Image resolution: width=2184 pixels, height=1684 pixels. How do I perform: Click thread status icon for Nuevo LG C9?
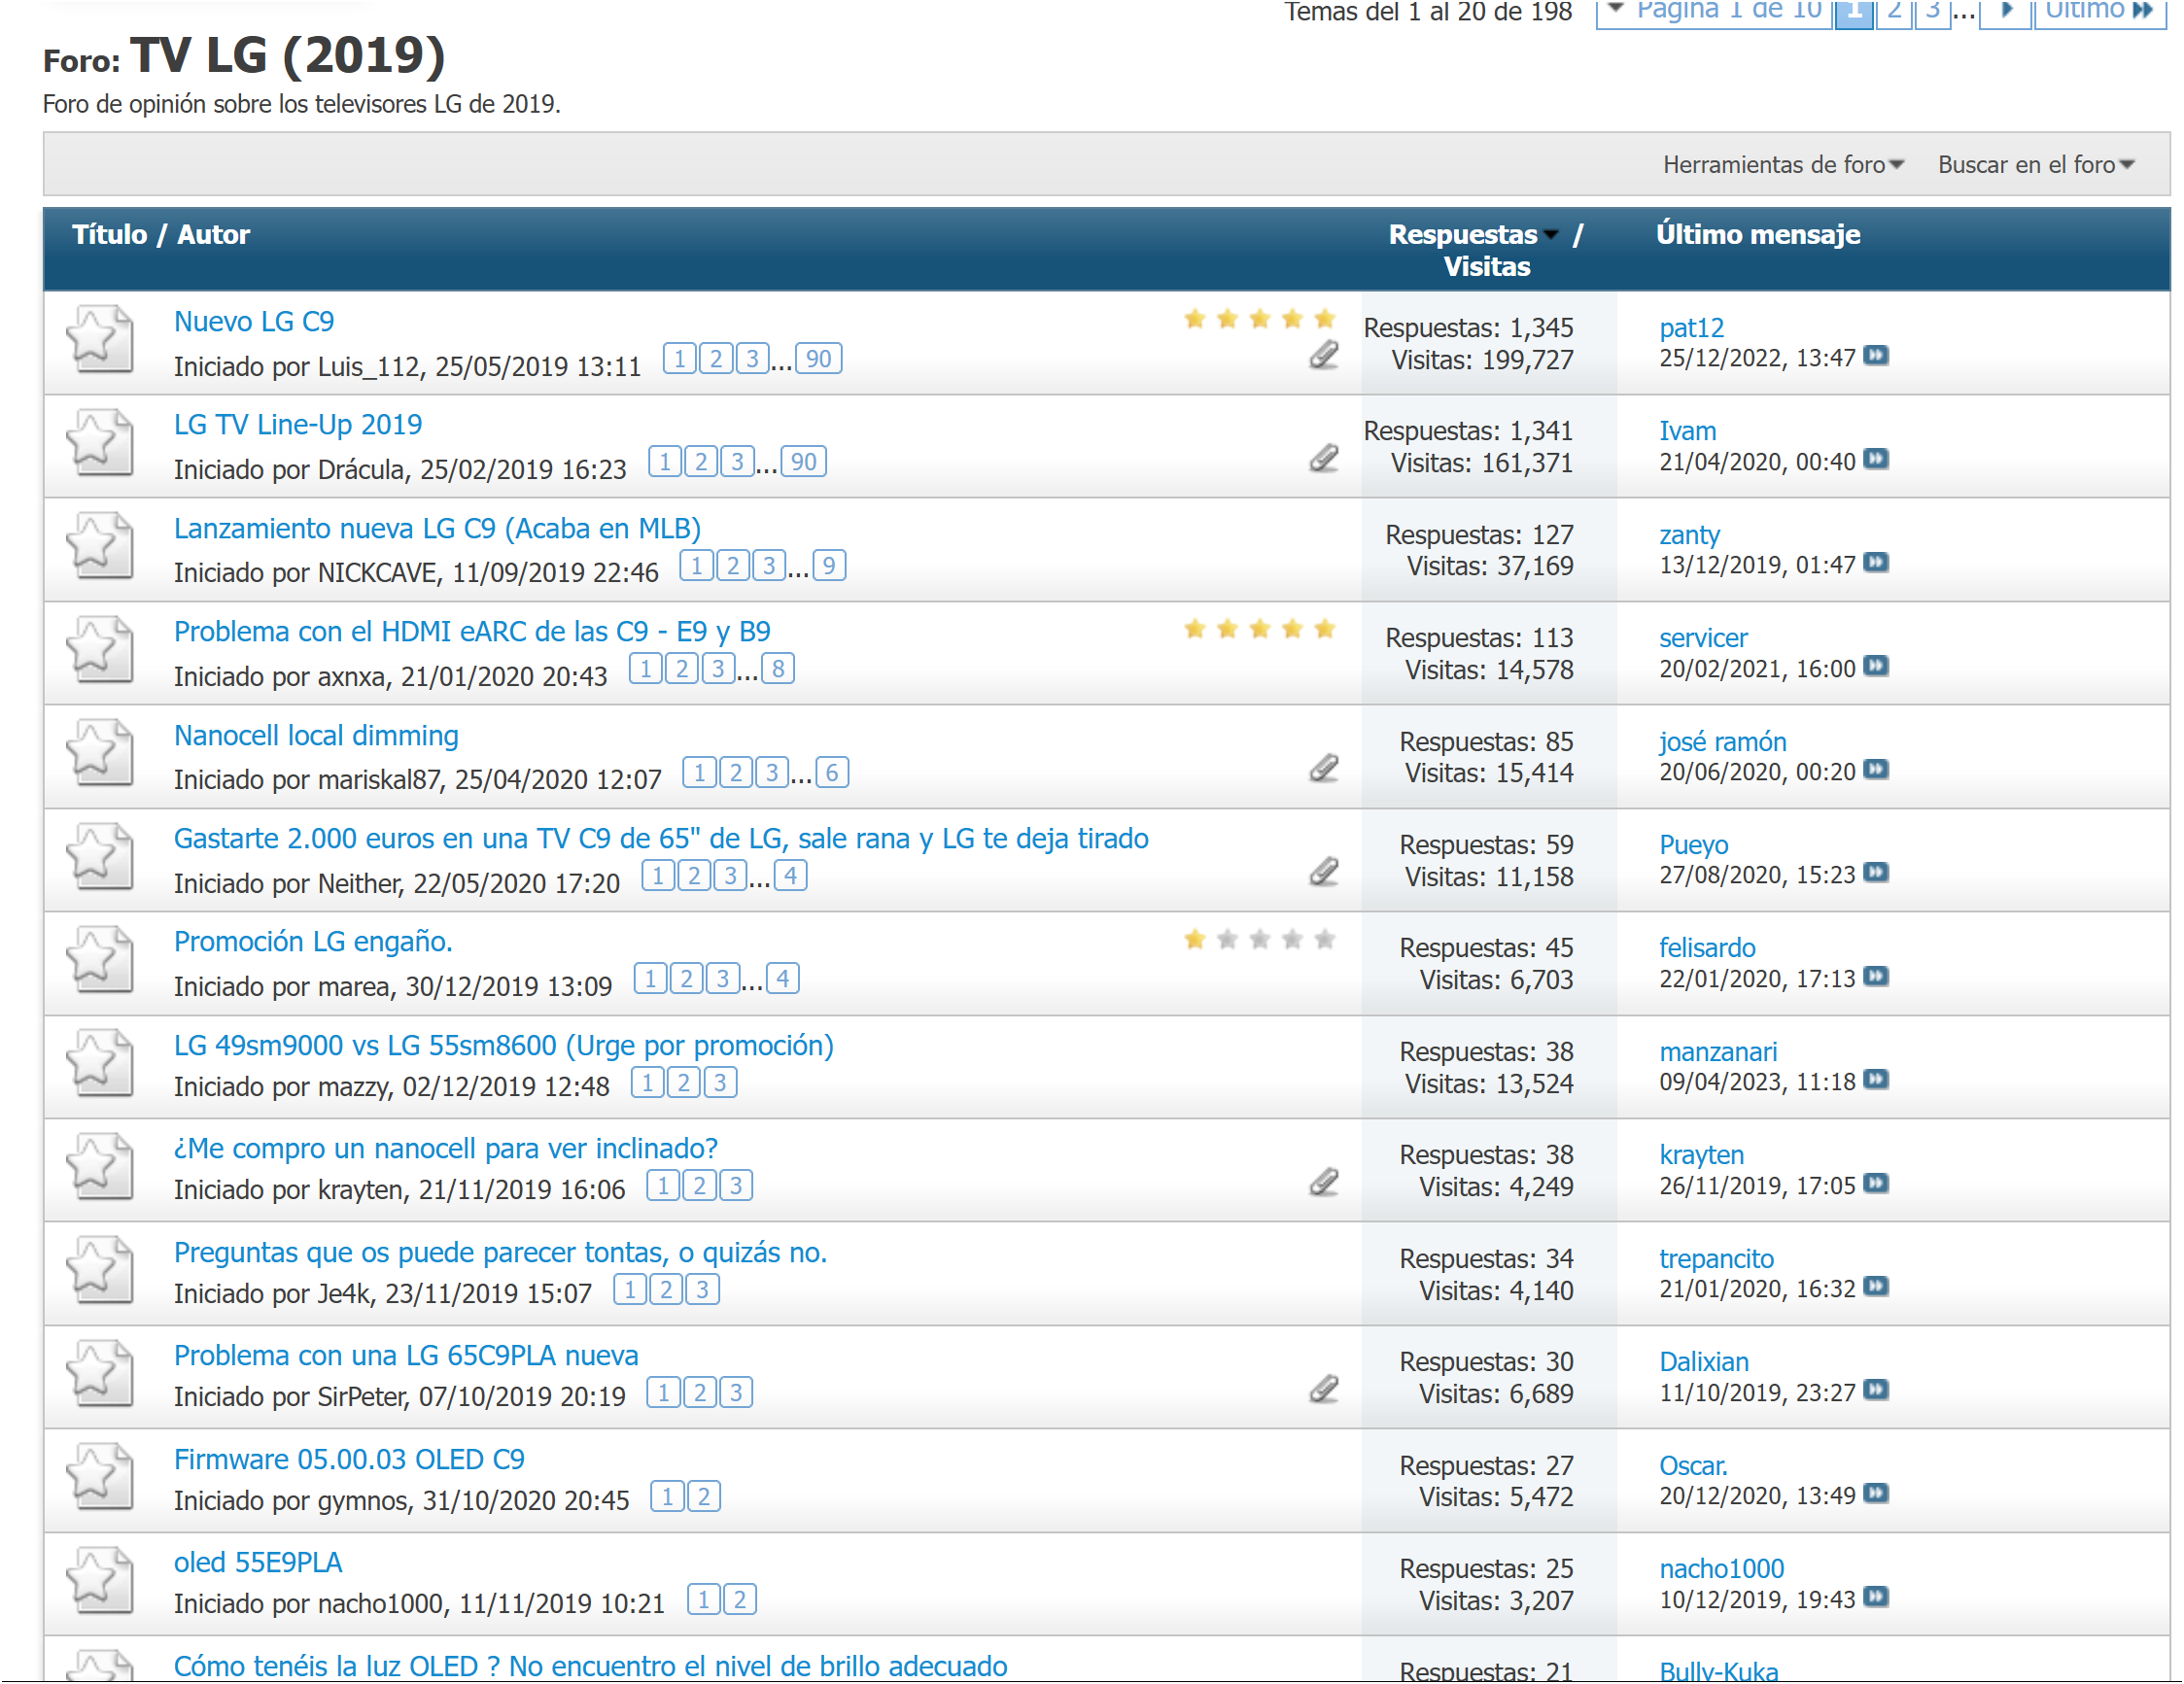click(100, 340)
